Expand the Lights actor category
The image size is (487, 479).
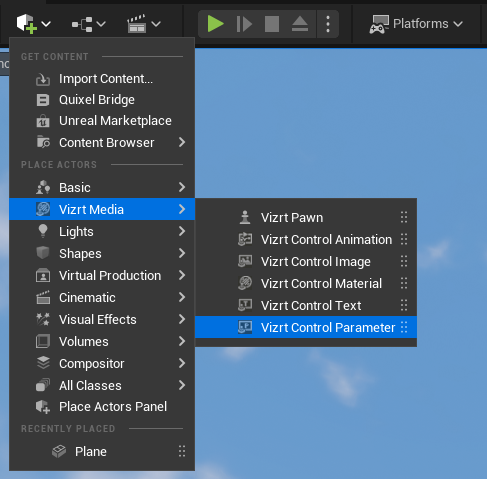(102, 231)
